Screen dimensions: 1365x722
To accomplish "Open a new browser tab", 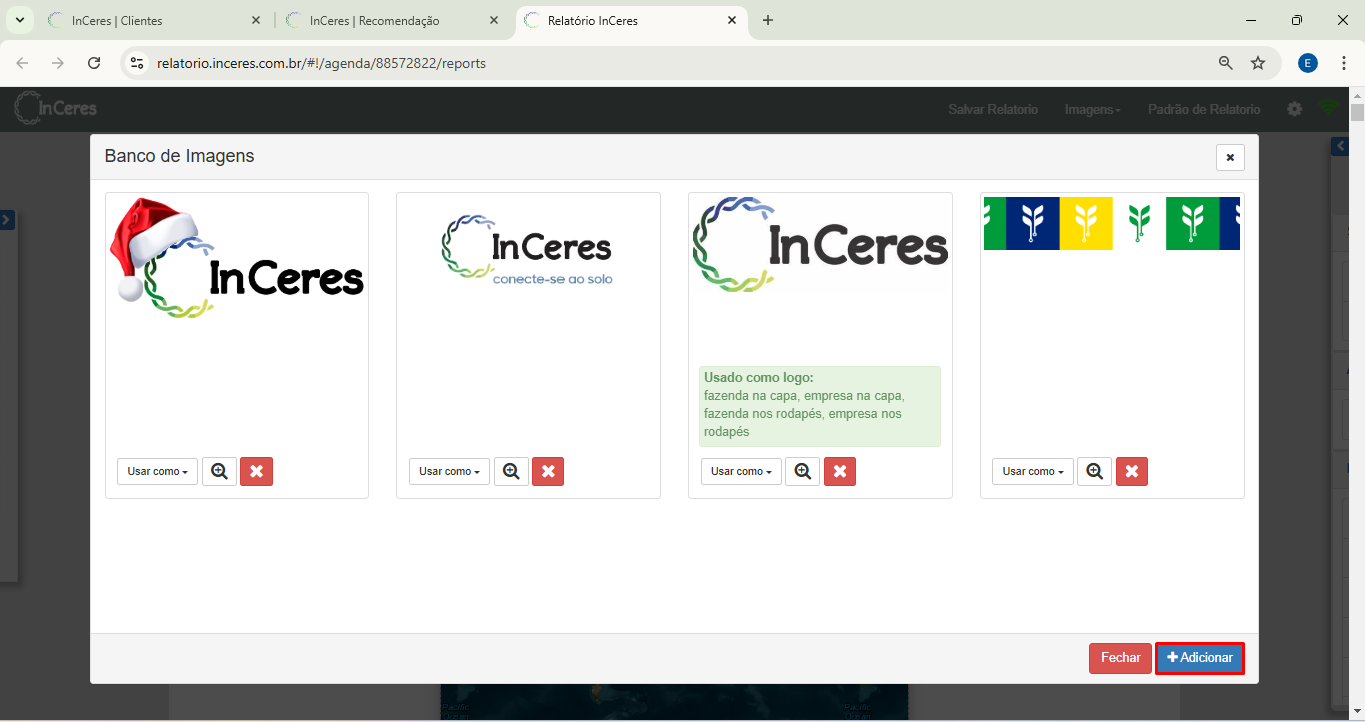I will tap(768, 20).
